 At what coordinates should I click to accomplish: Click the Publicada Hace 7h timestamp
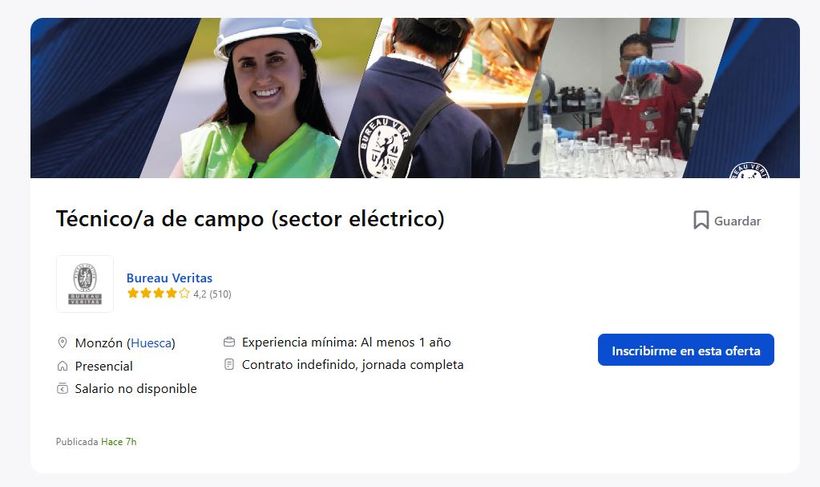[x=96, y=441]
